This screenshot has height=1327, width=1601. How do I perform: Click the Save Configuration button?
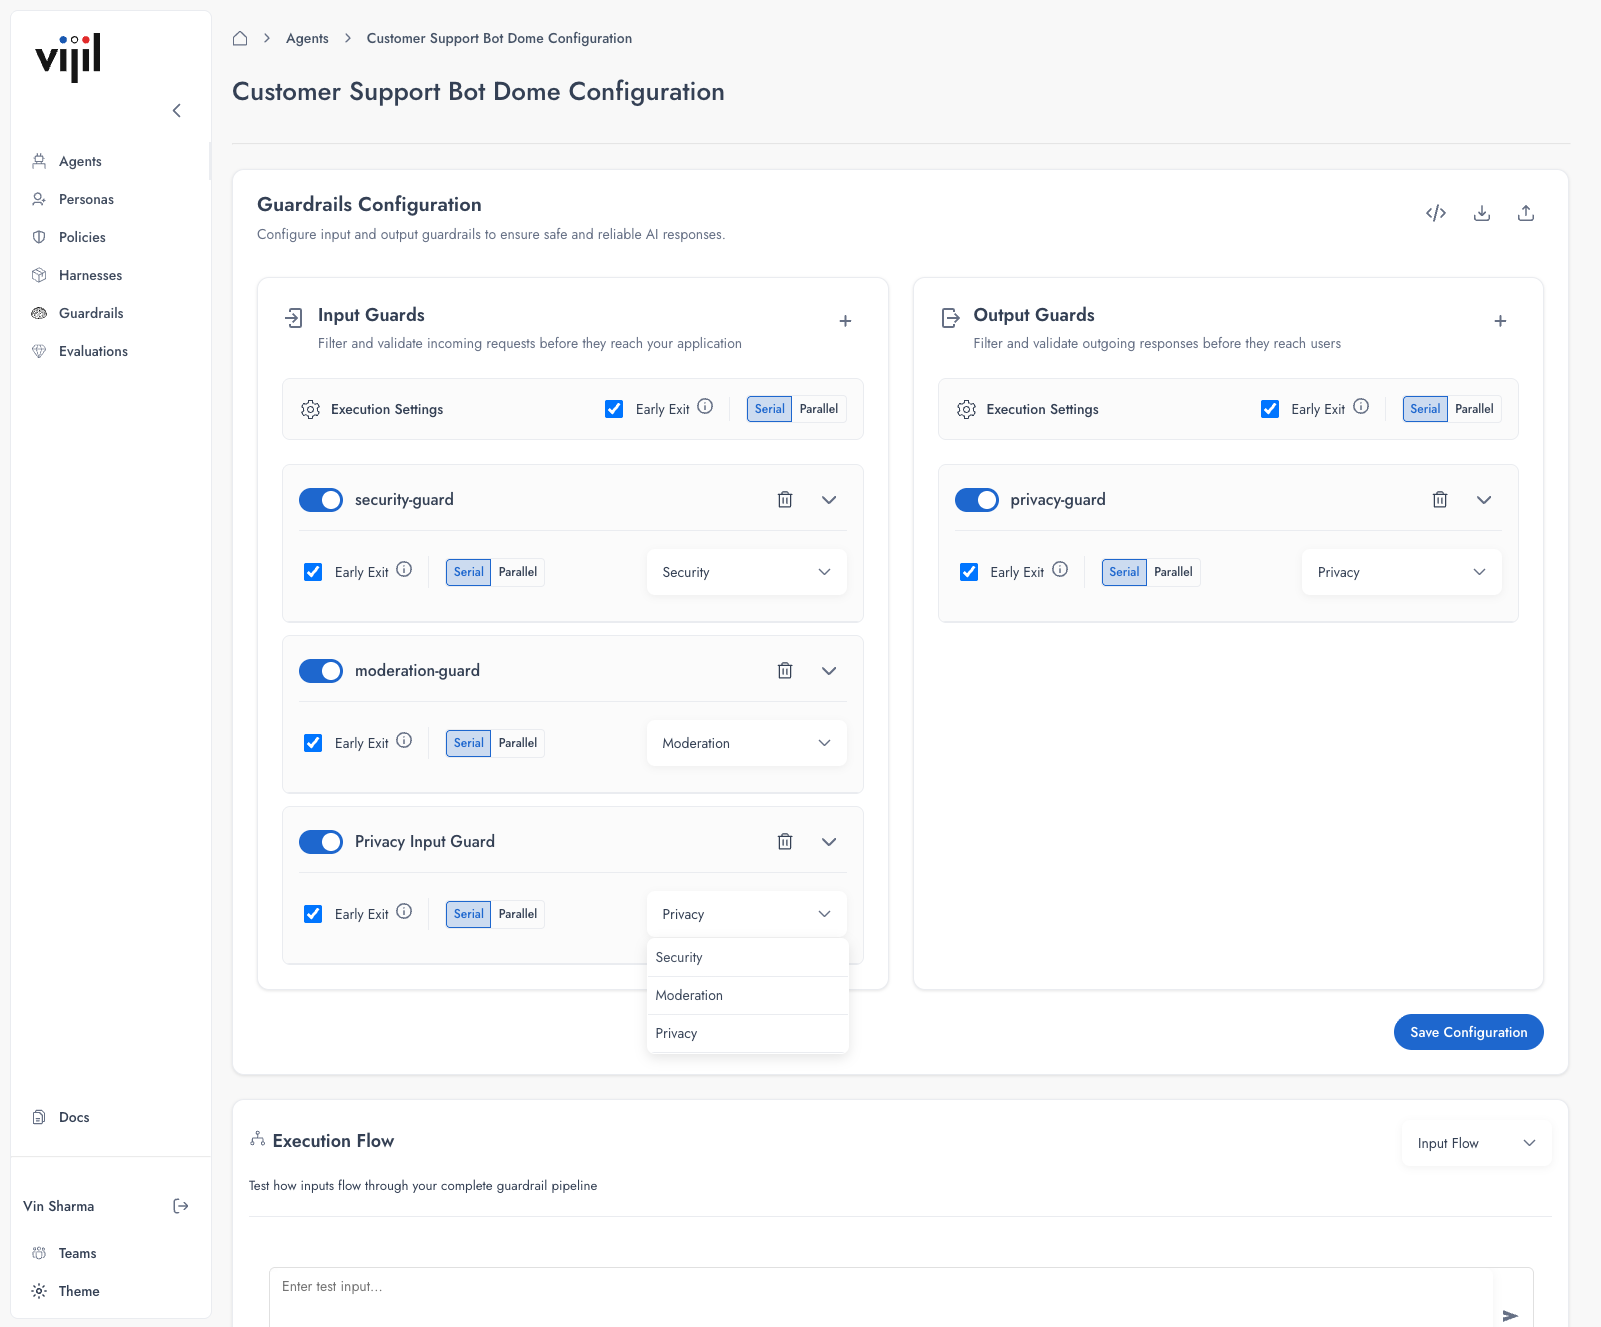pyautogui.click(x=1468, y=1031)
